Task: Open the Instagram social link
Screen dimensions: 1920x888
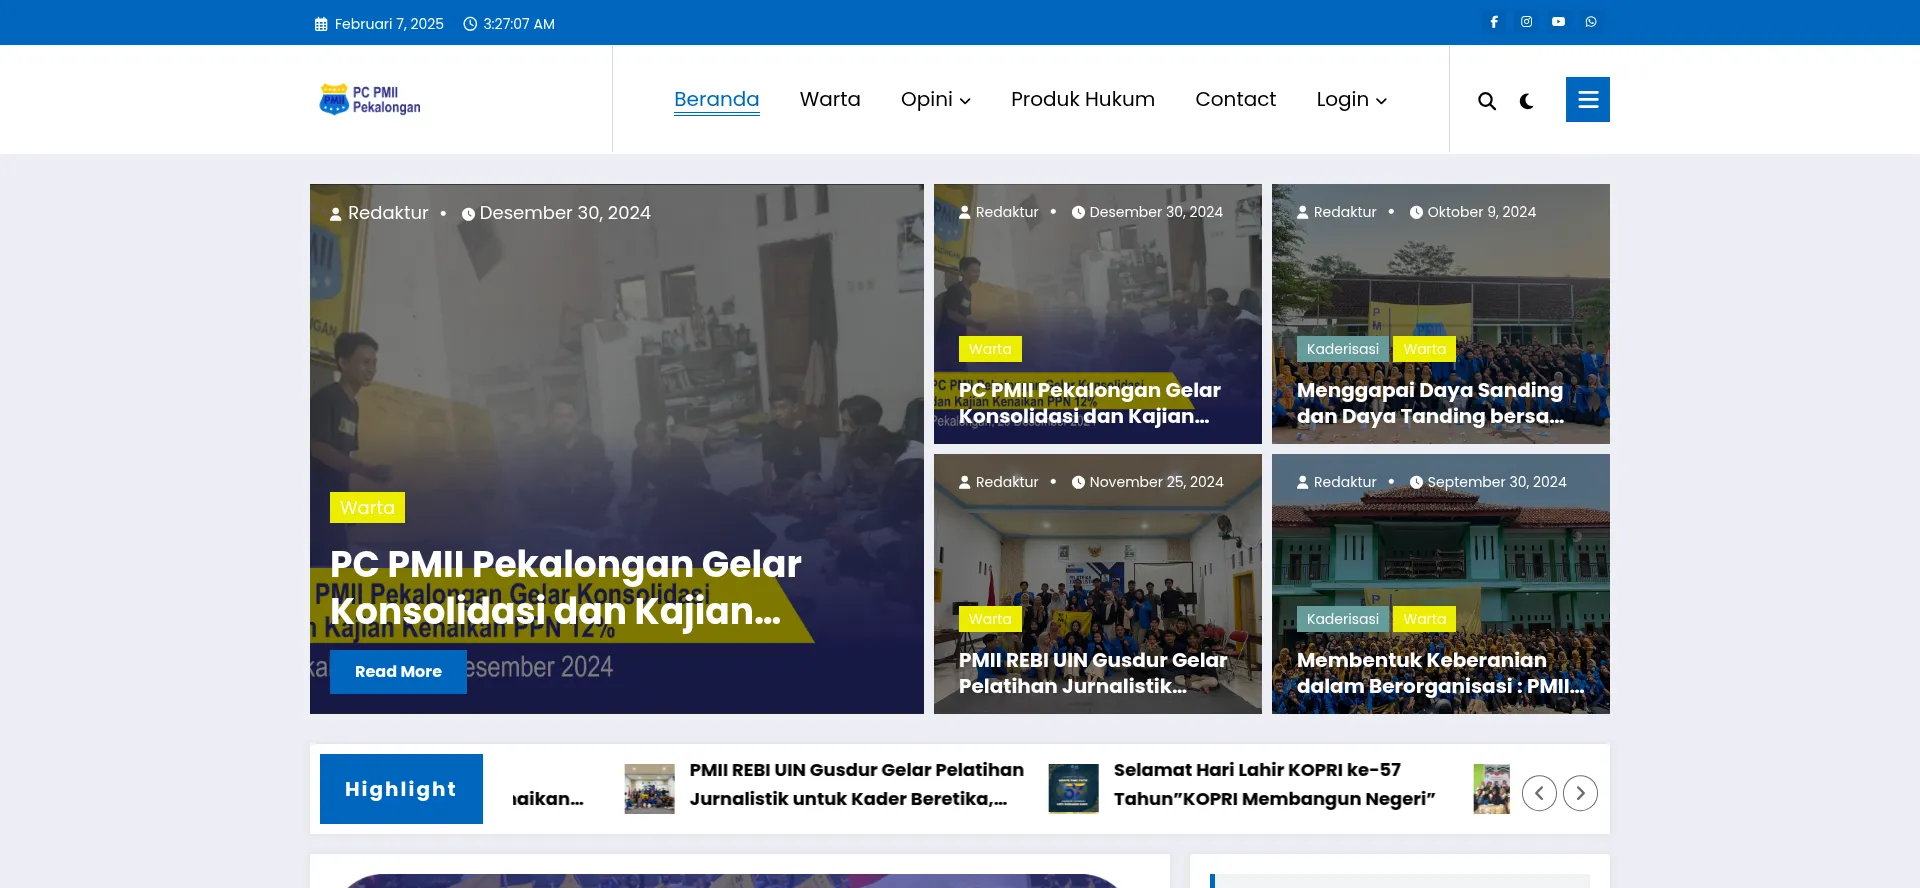Action: click(x=1526, y=22)
